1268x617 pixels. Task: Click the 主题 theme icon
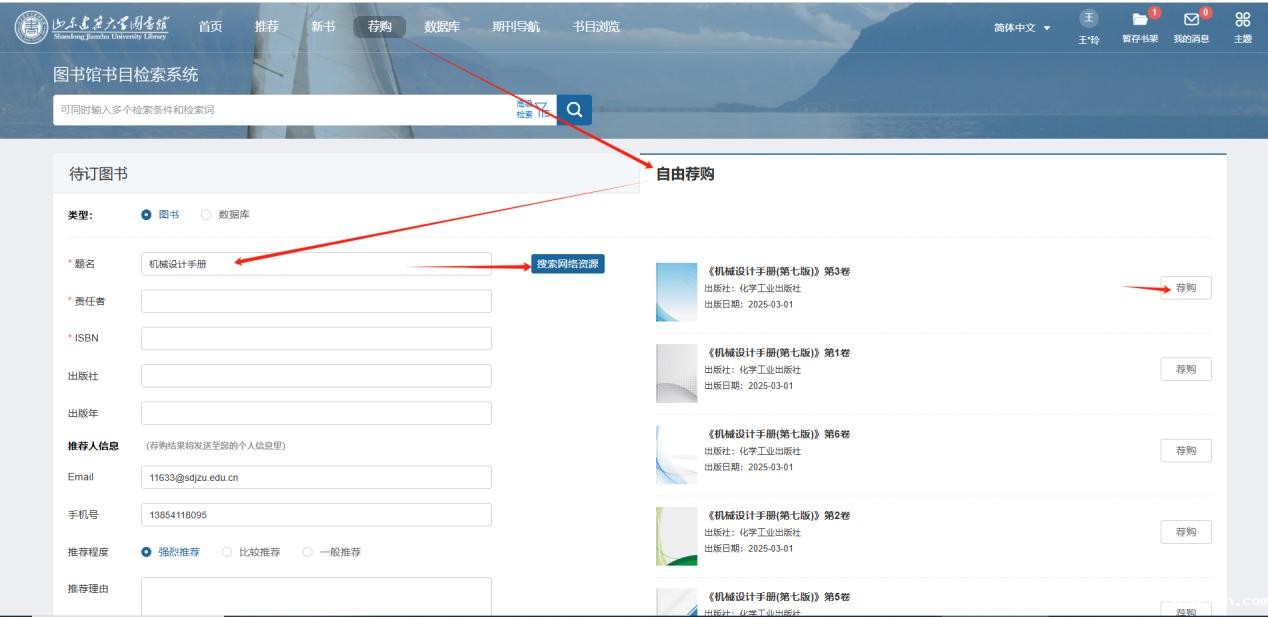pos(1242,20)
